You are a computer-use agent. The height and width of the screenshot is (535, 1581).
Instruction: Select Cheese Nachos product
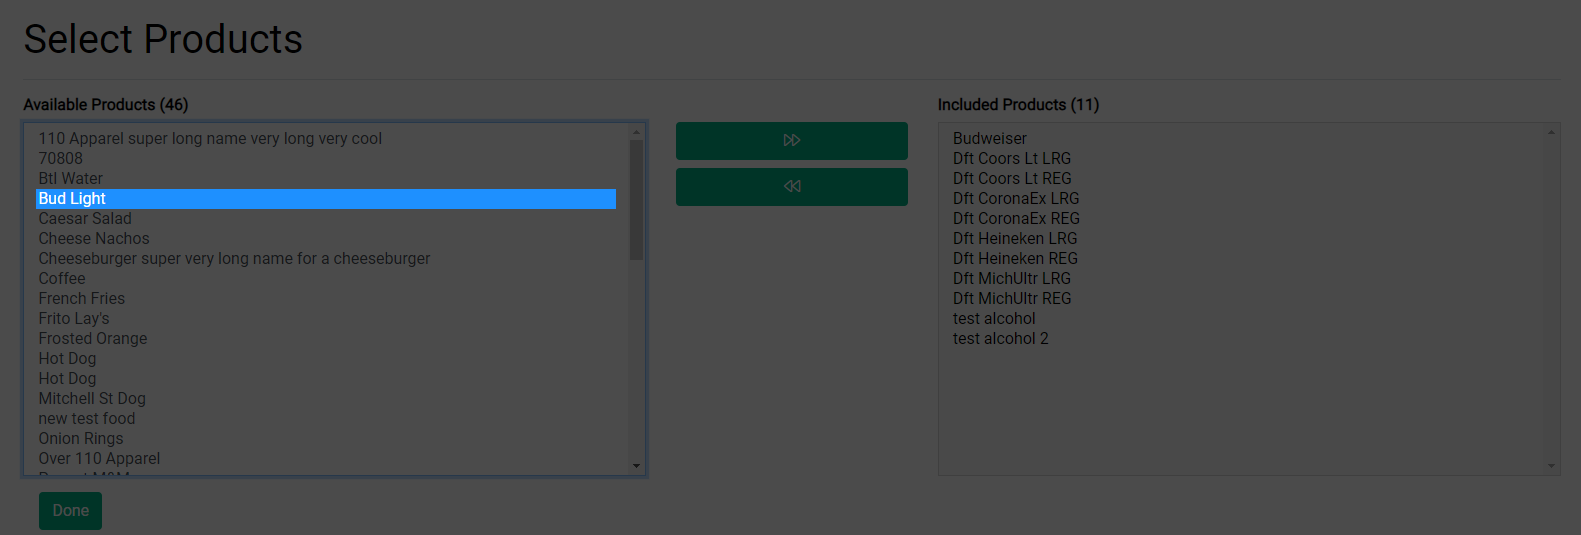point(326,239)
